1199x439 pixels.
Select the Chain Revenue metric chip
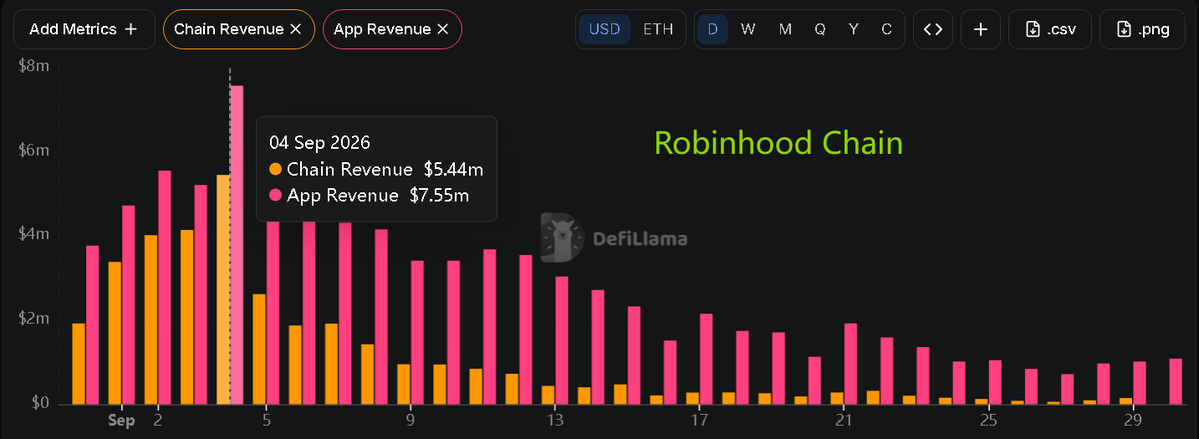tap(239, 29)
